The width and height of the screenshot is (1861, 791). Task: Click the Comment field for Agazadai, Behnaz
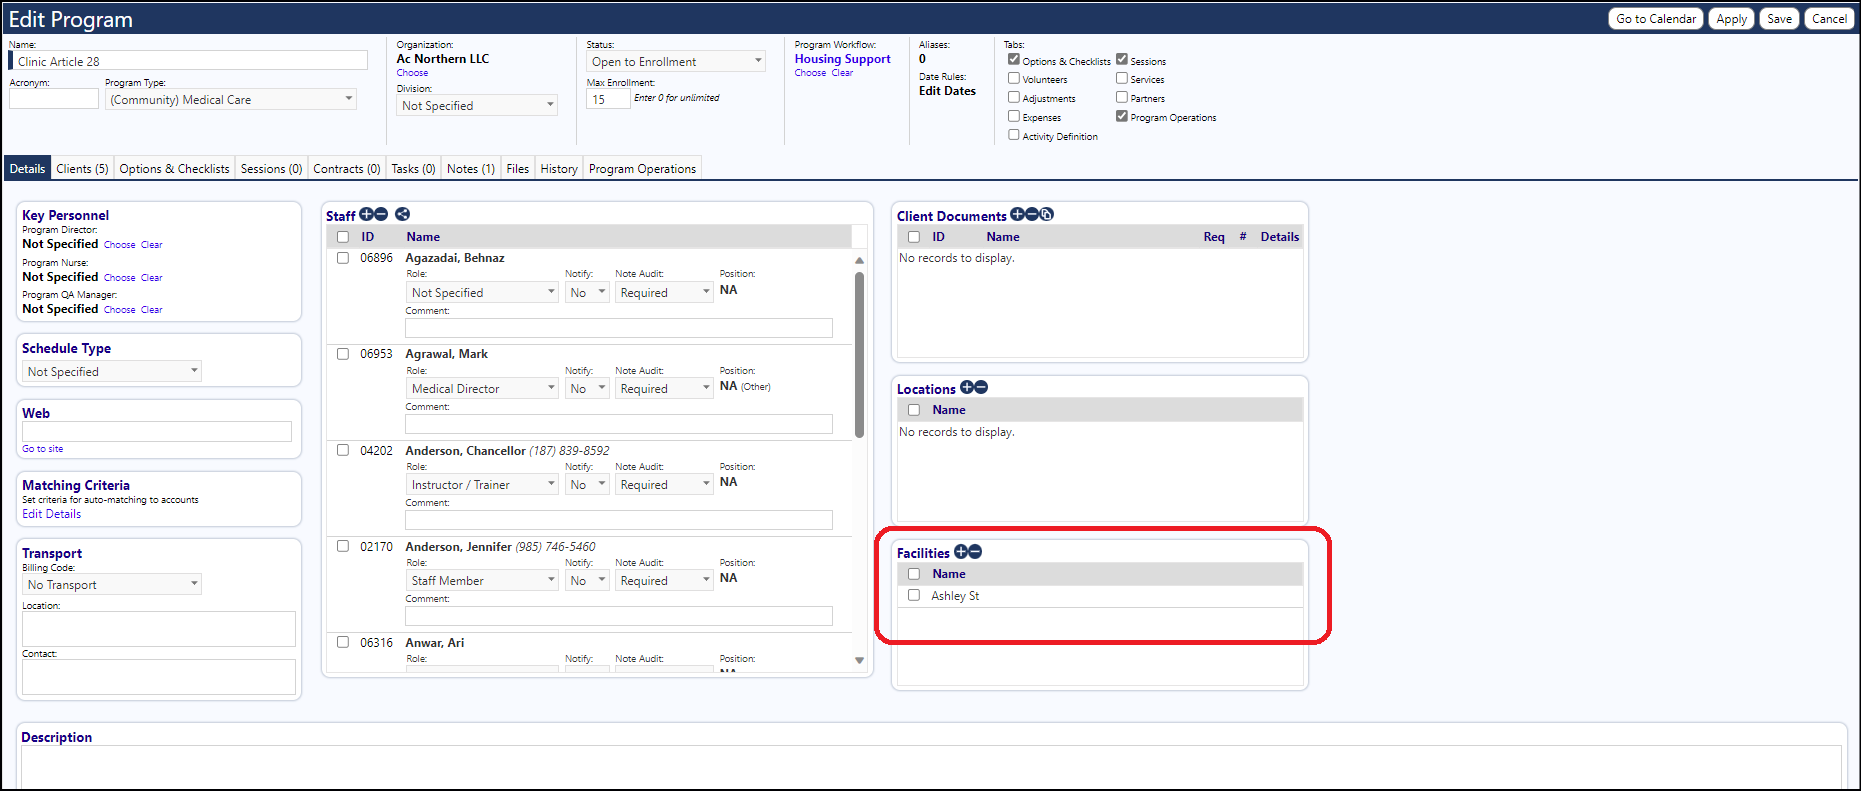pos(619,328)
